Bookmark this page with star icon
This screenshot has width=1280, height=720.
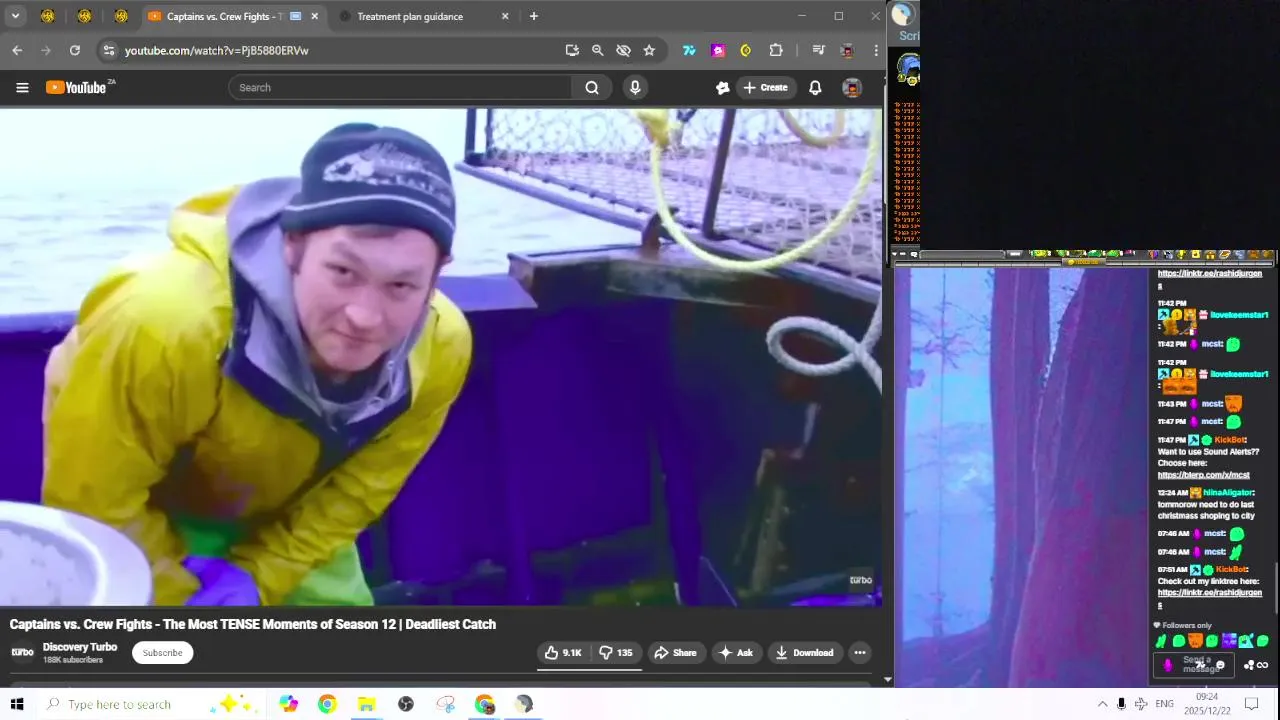pyautogui.click(x=649, y=50)
